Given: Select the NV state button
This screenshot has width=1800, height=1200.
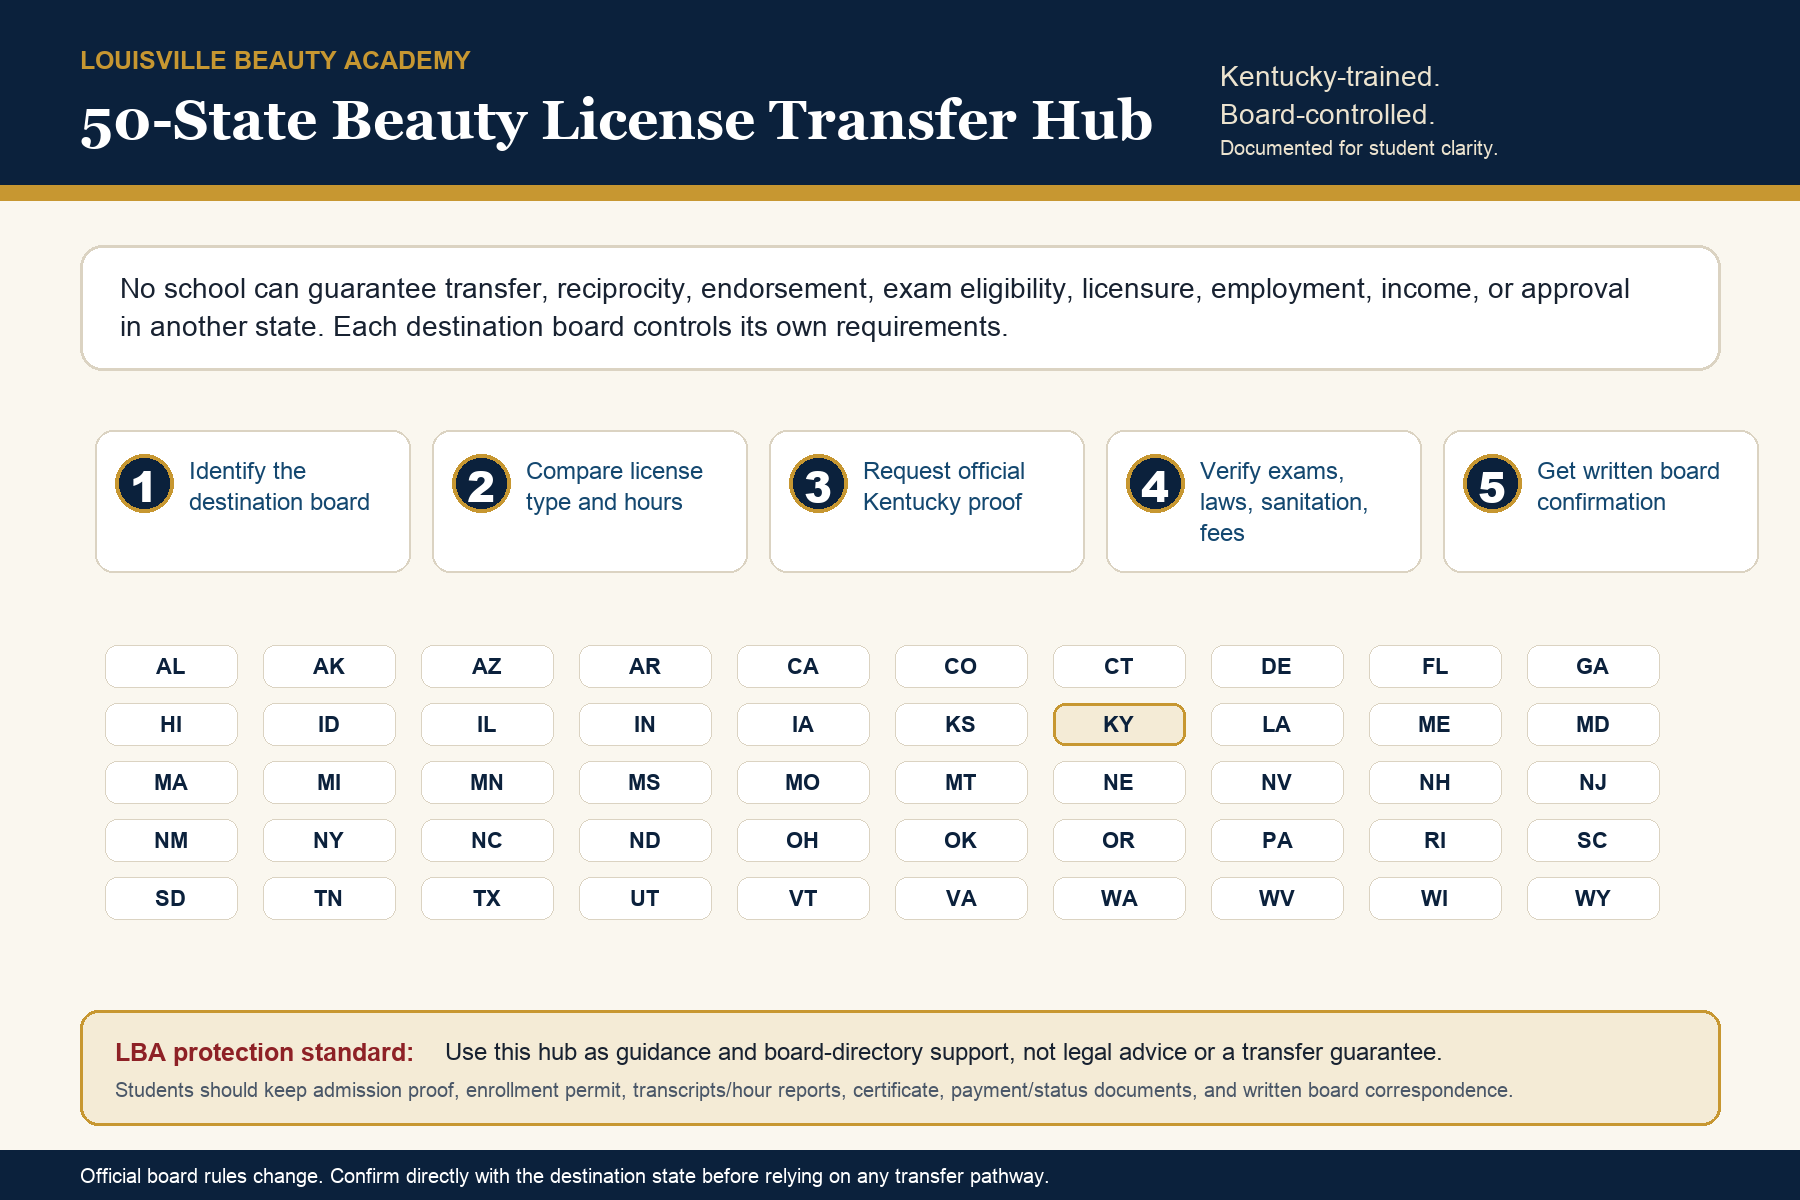Looking at the screenshot, I should pos(1277,782).
